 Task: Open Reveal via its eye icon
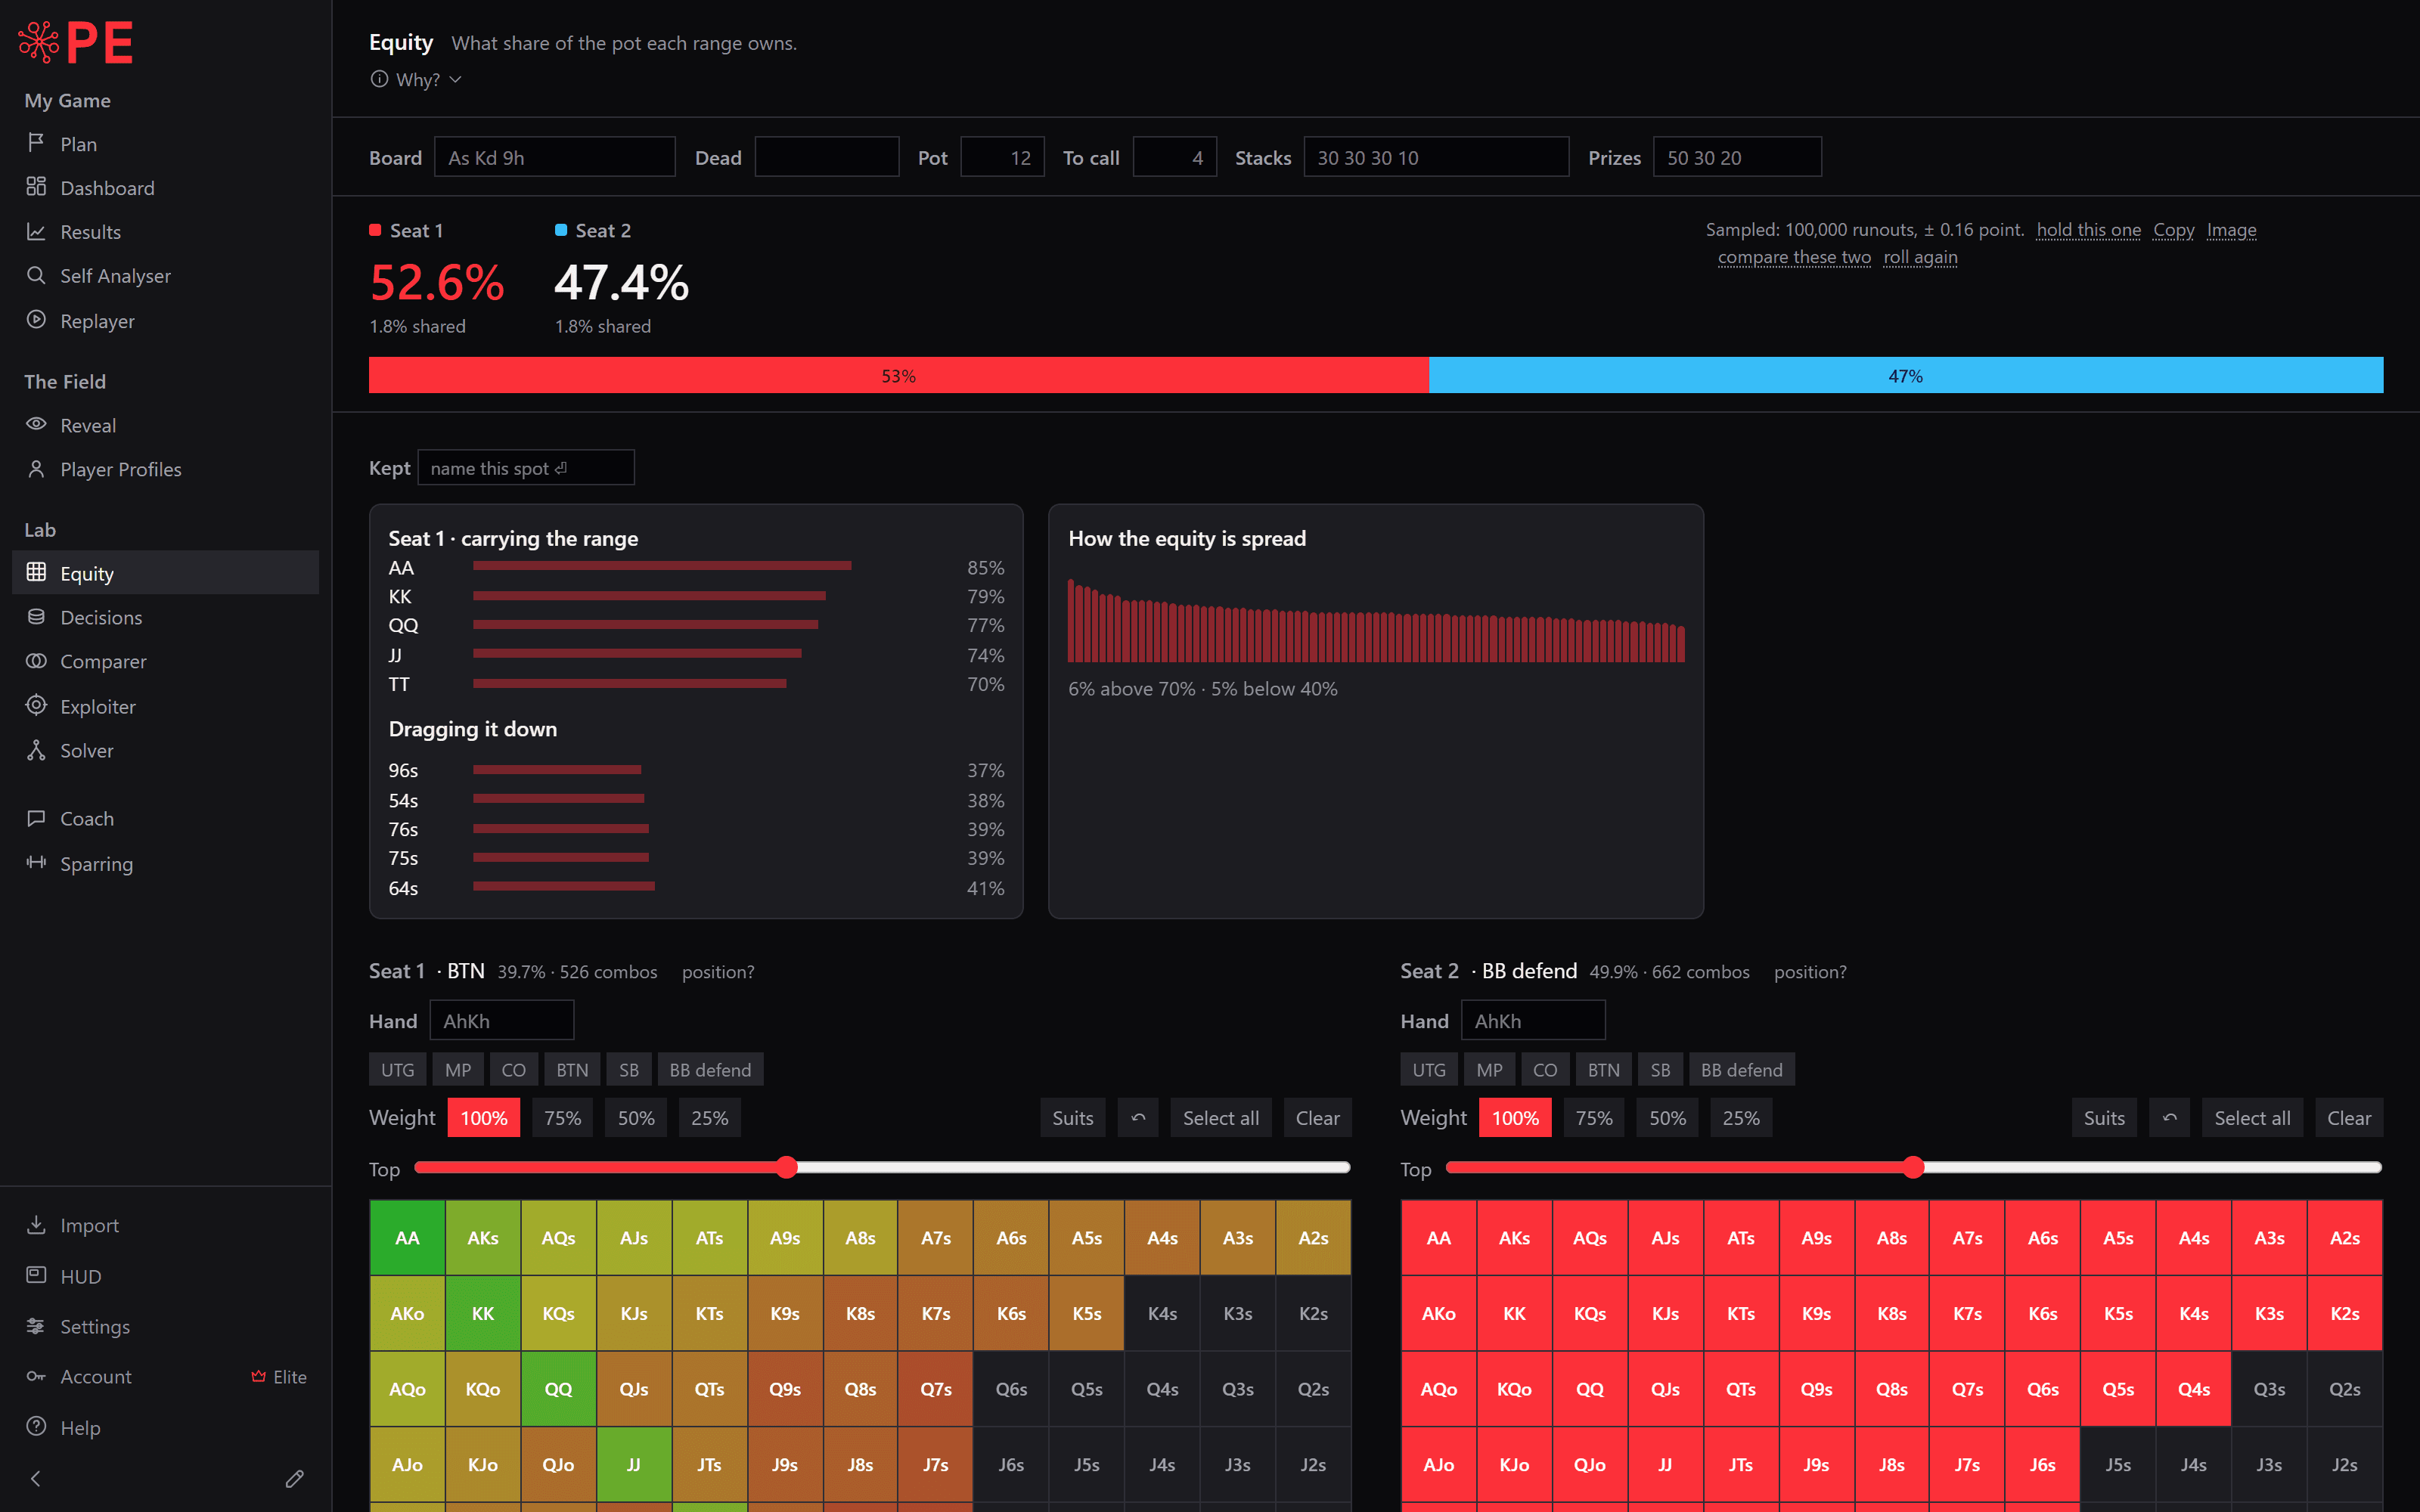pos(36,424)
